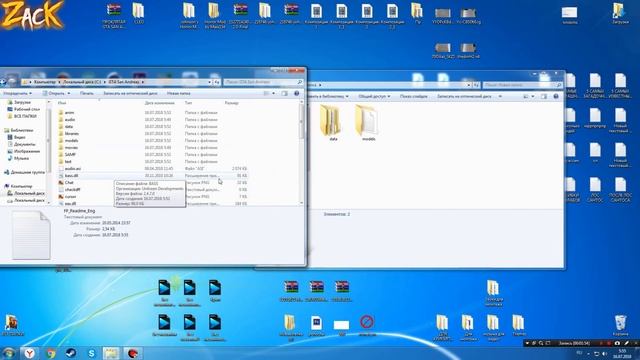Expand the address bar dropdown in the back window
The image size is (640, 360).
(x=469, y=85)
